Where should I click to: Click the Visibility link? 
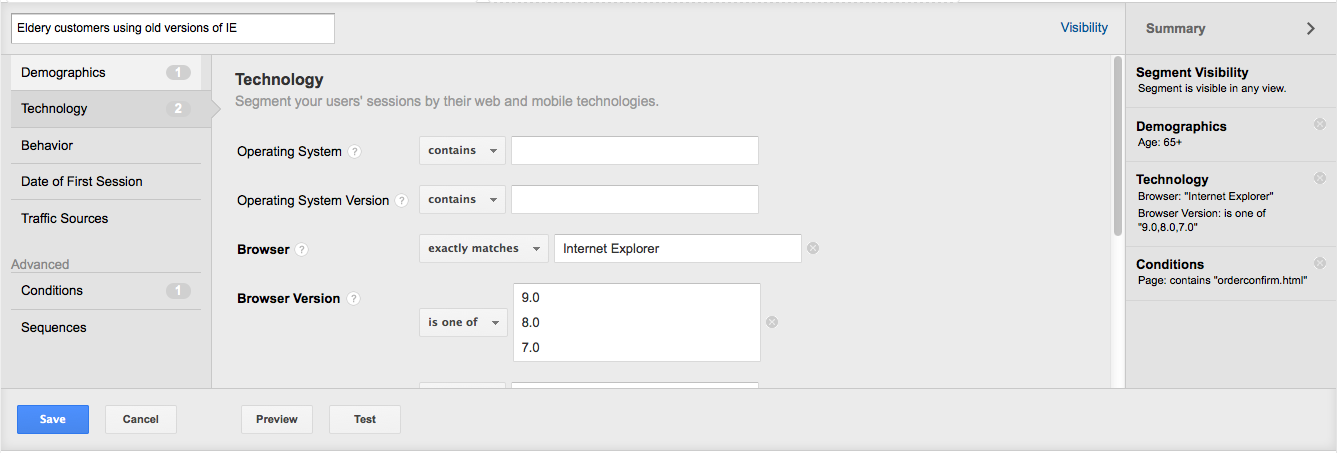(x=1084, y=28)
